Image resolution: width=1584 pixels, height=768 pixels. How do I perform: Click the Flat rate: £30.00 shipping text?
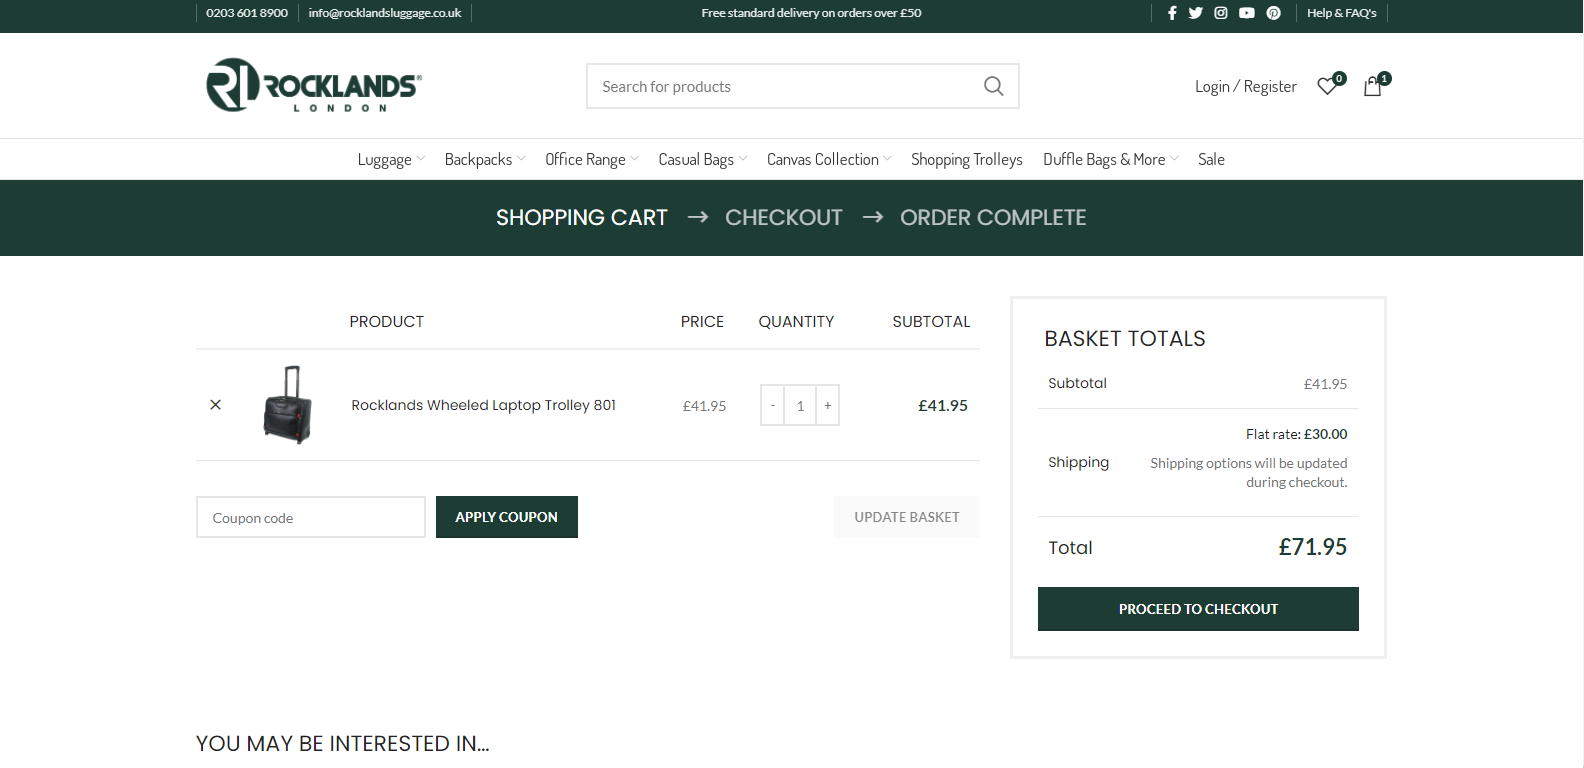click(x=1297, y=434)
